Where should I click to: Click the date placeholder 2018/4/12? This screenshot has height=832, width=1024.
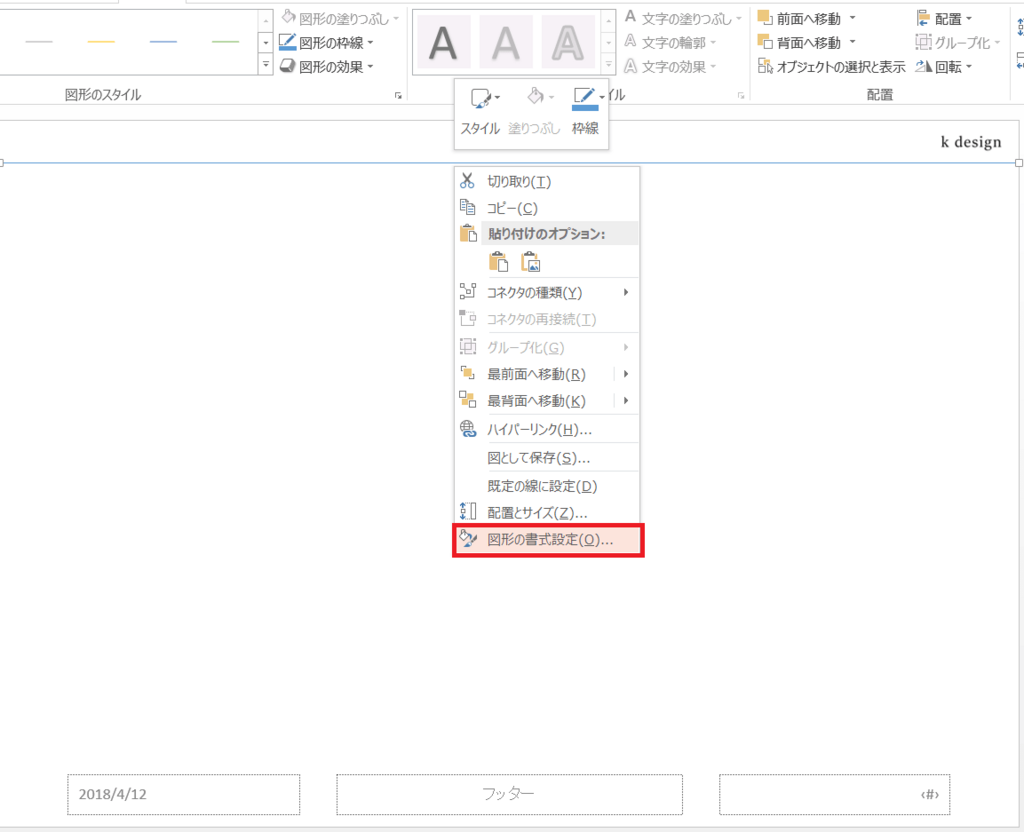pos(184,794)
